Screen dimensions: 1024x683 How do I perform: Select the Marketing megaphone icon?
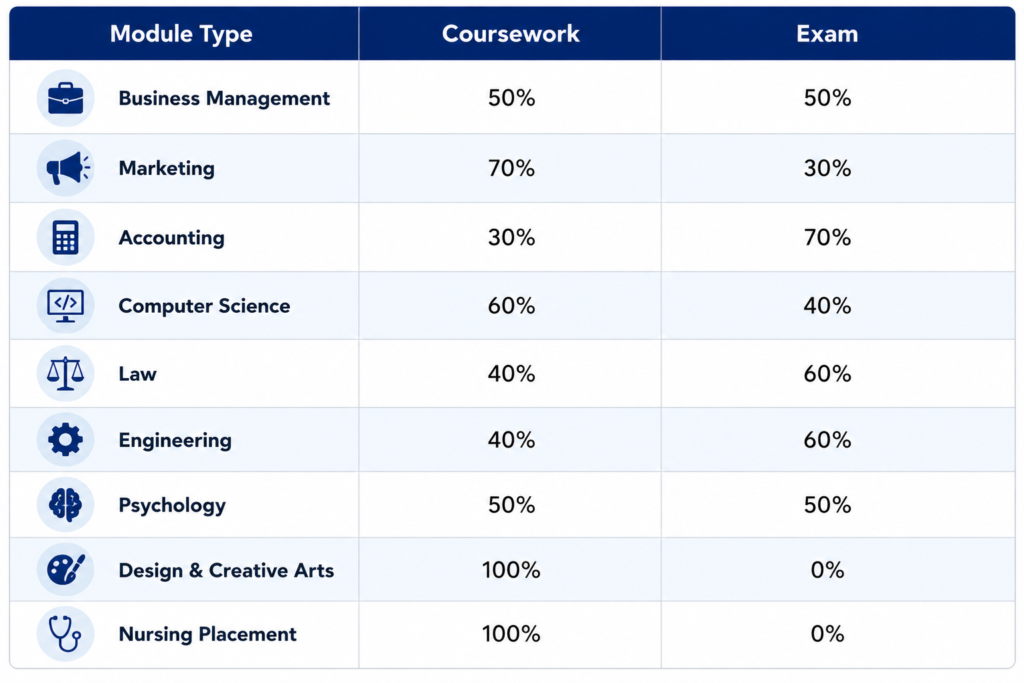pyautogui.click(x=65, y=168)
